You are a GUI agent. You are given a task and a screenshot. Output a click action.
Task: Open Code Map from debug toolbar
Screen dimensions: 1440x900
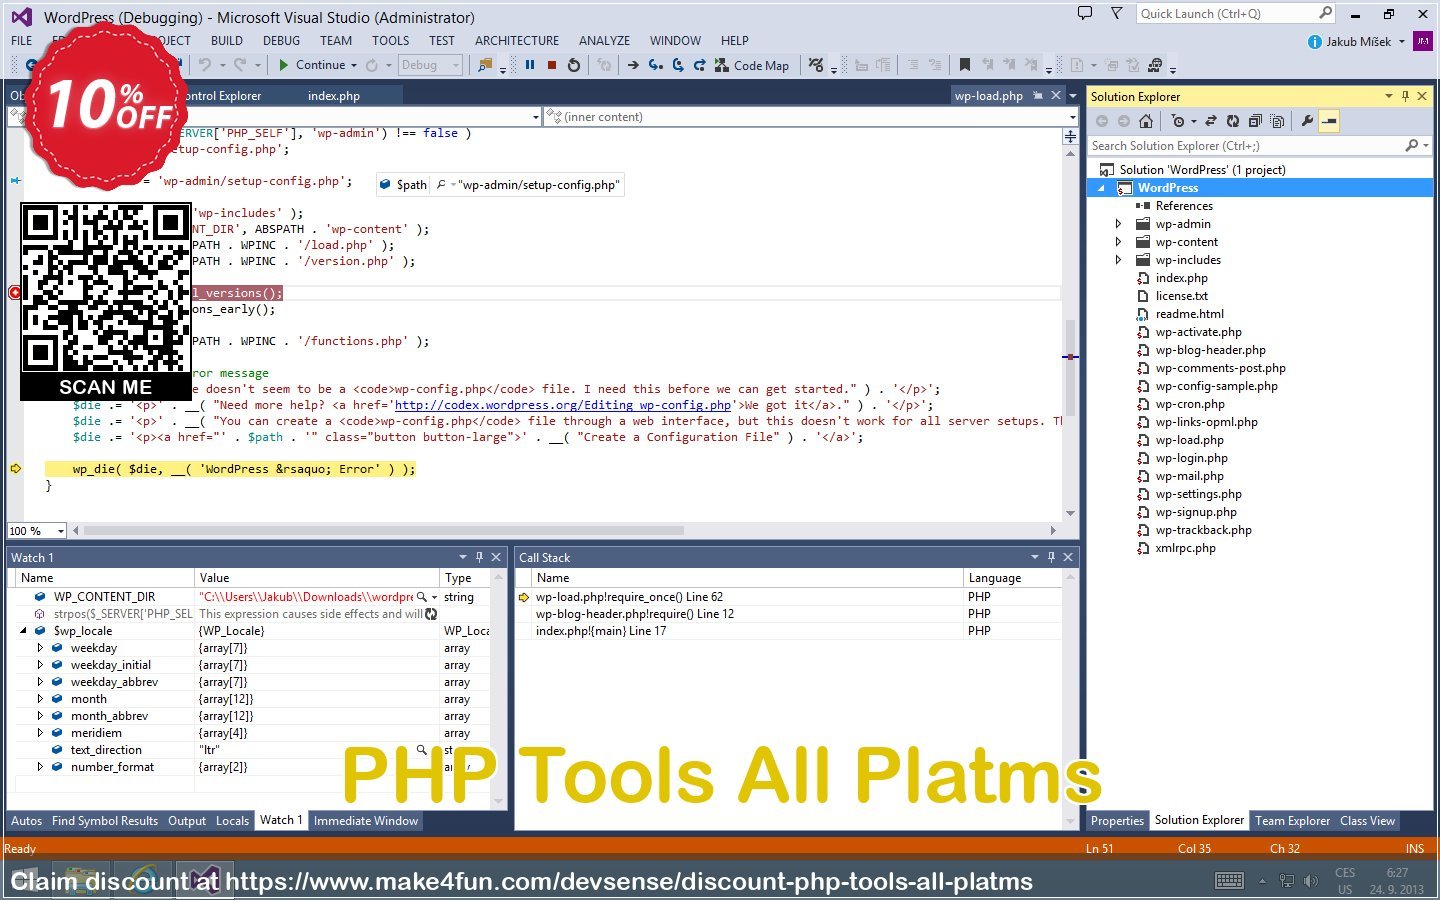coord(751,65)
